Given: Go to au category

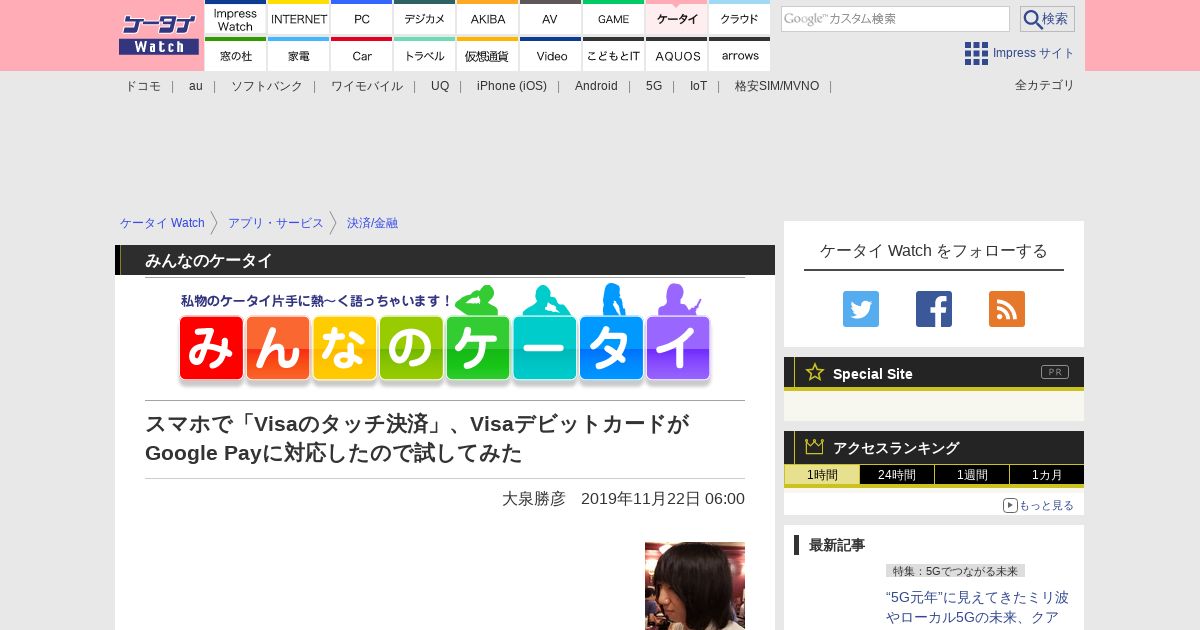Looking at the screenshot, I should coord(196,86).
